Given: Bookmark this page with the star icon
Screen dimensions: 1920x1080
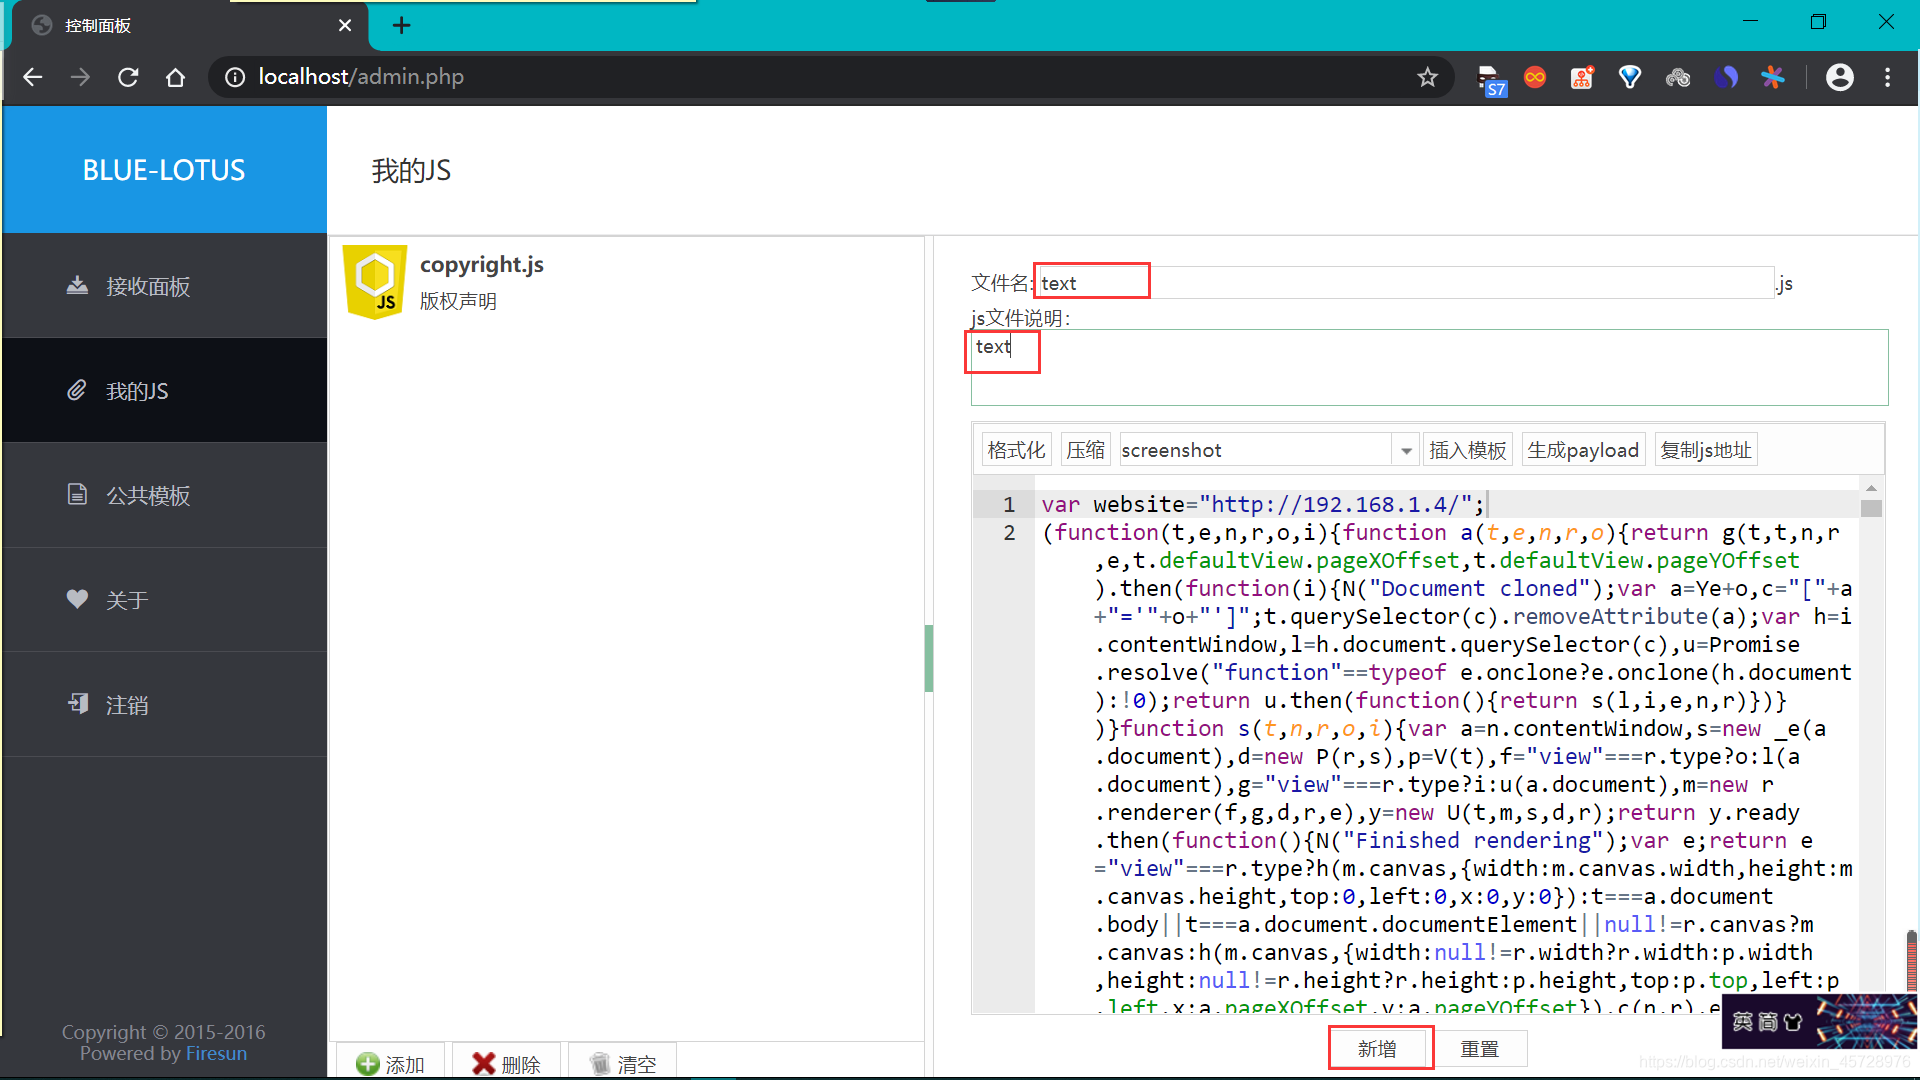Looking at the screenshot, I should pos(1427,77).
